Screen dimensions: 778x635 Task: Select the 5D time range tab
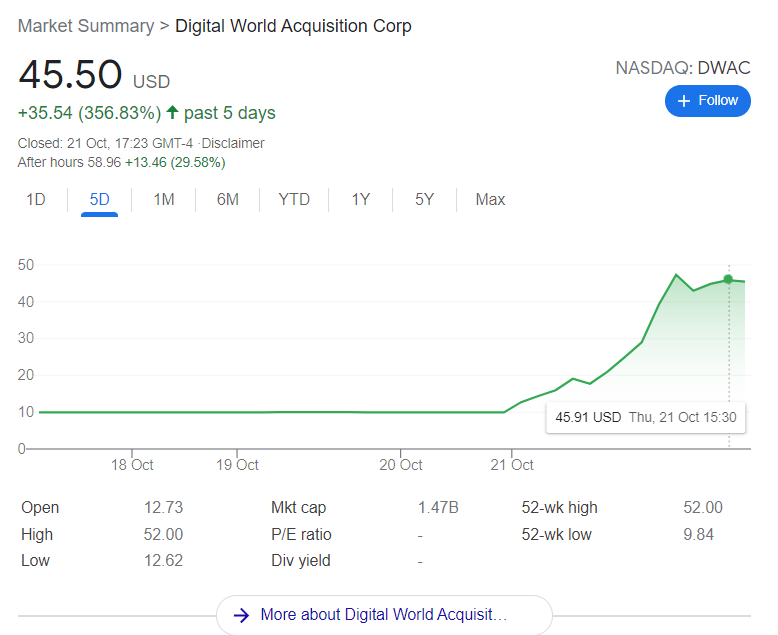tap(99, 199)
